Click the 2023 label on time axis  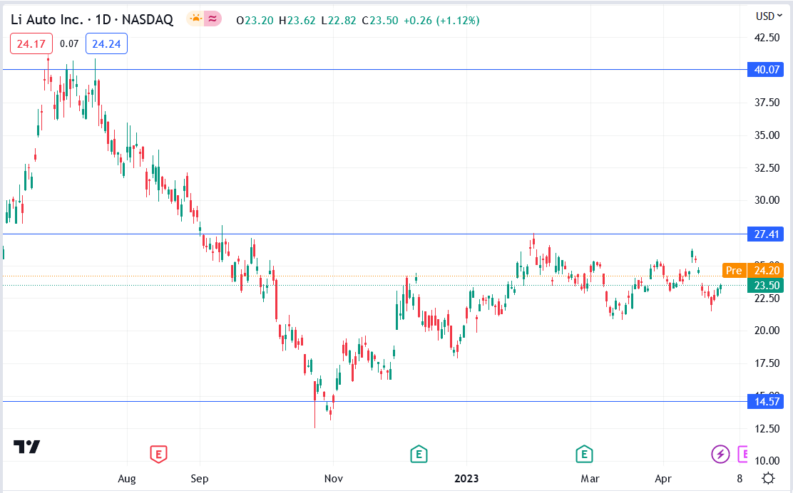coord(467,479)
